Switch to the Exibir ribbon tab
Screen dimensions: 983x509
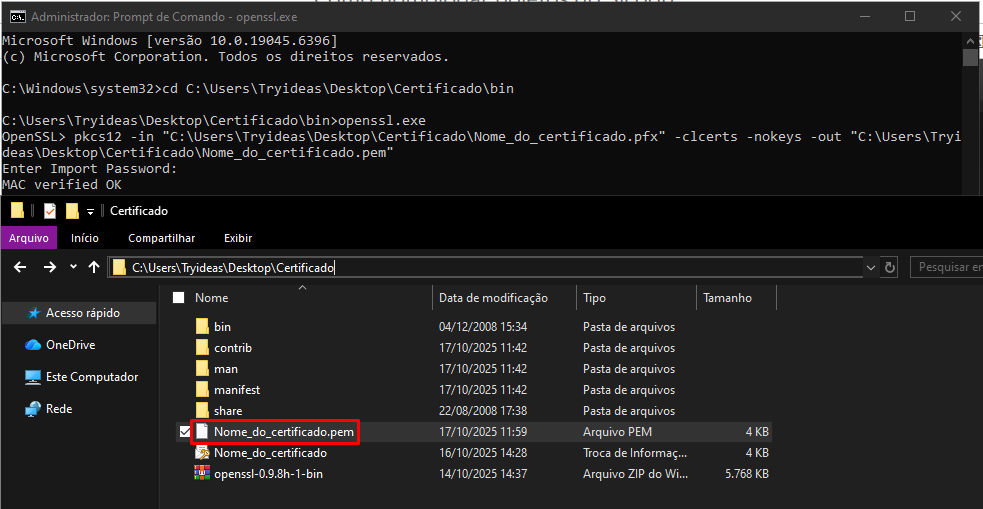[x=237, y=238]
